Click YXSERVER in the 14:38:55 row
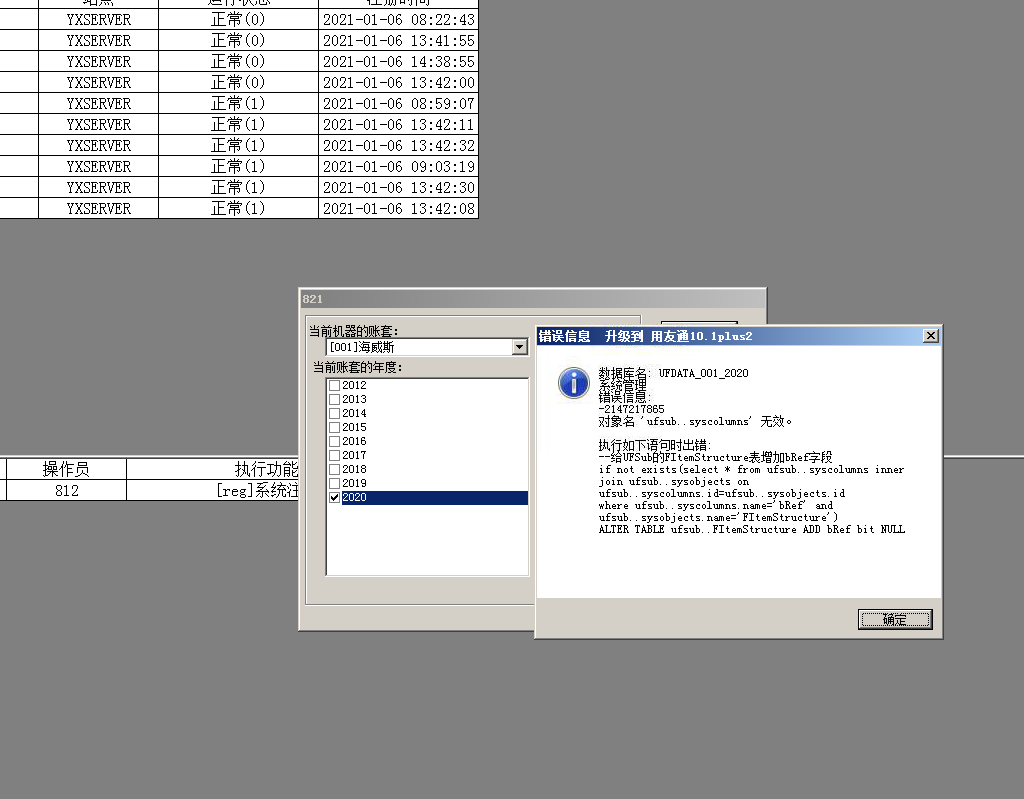This screenshot has width=1024, height=799. click(x=99, y=61)
